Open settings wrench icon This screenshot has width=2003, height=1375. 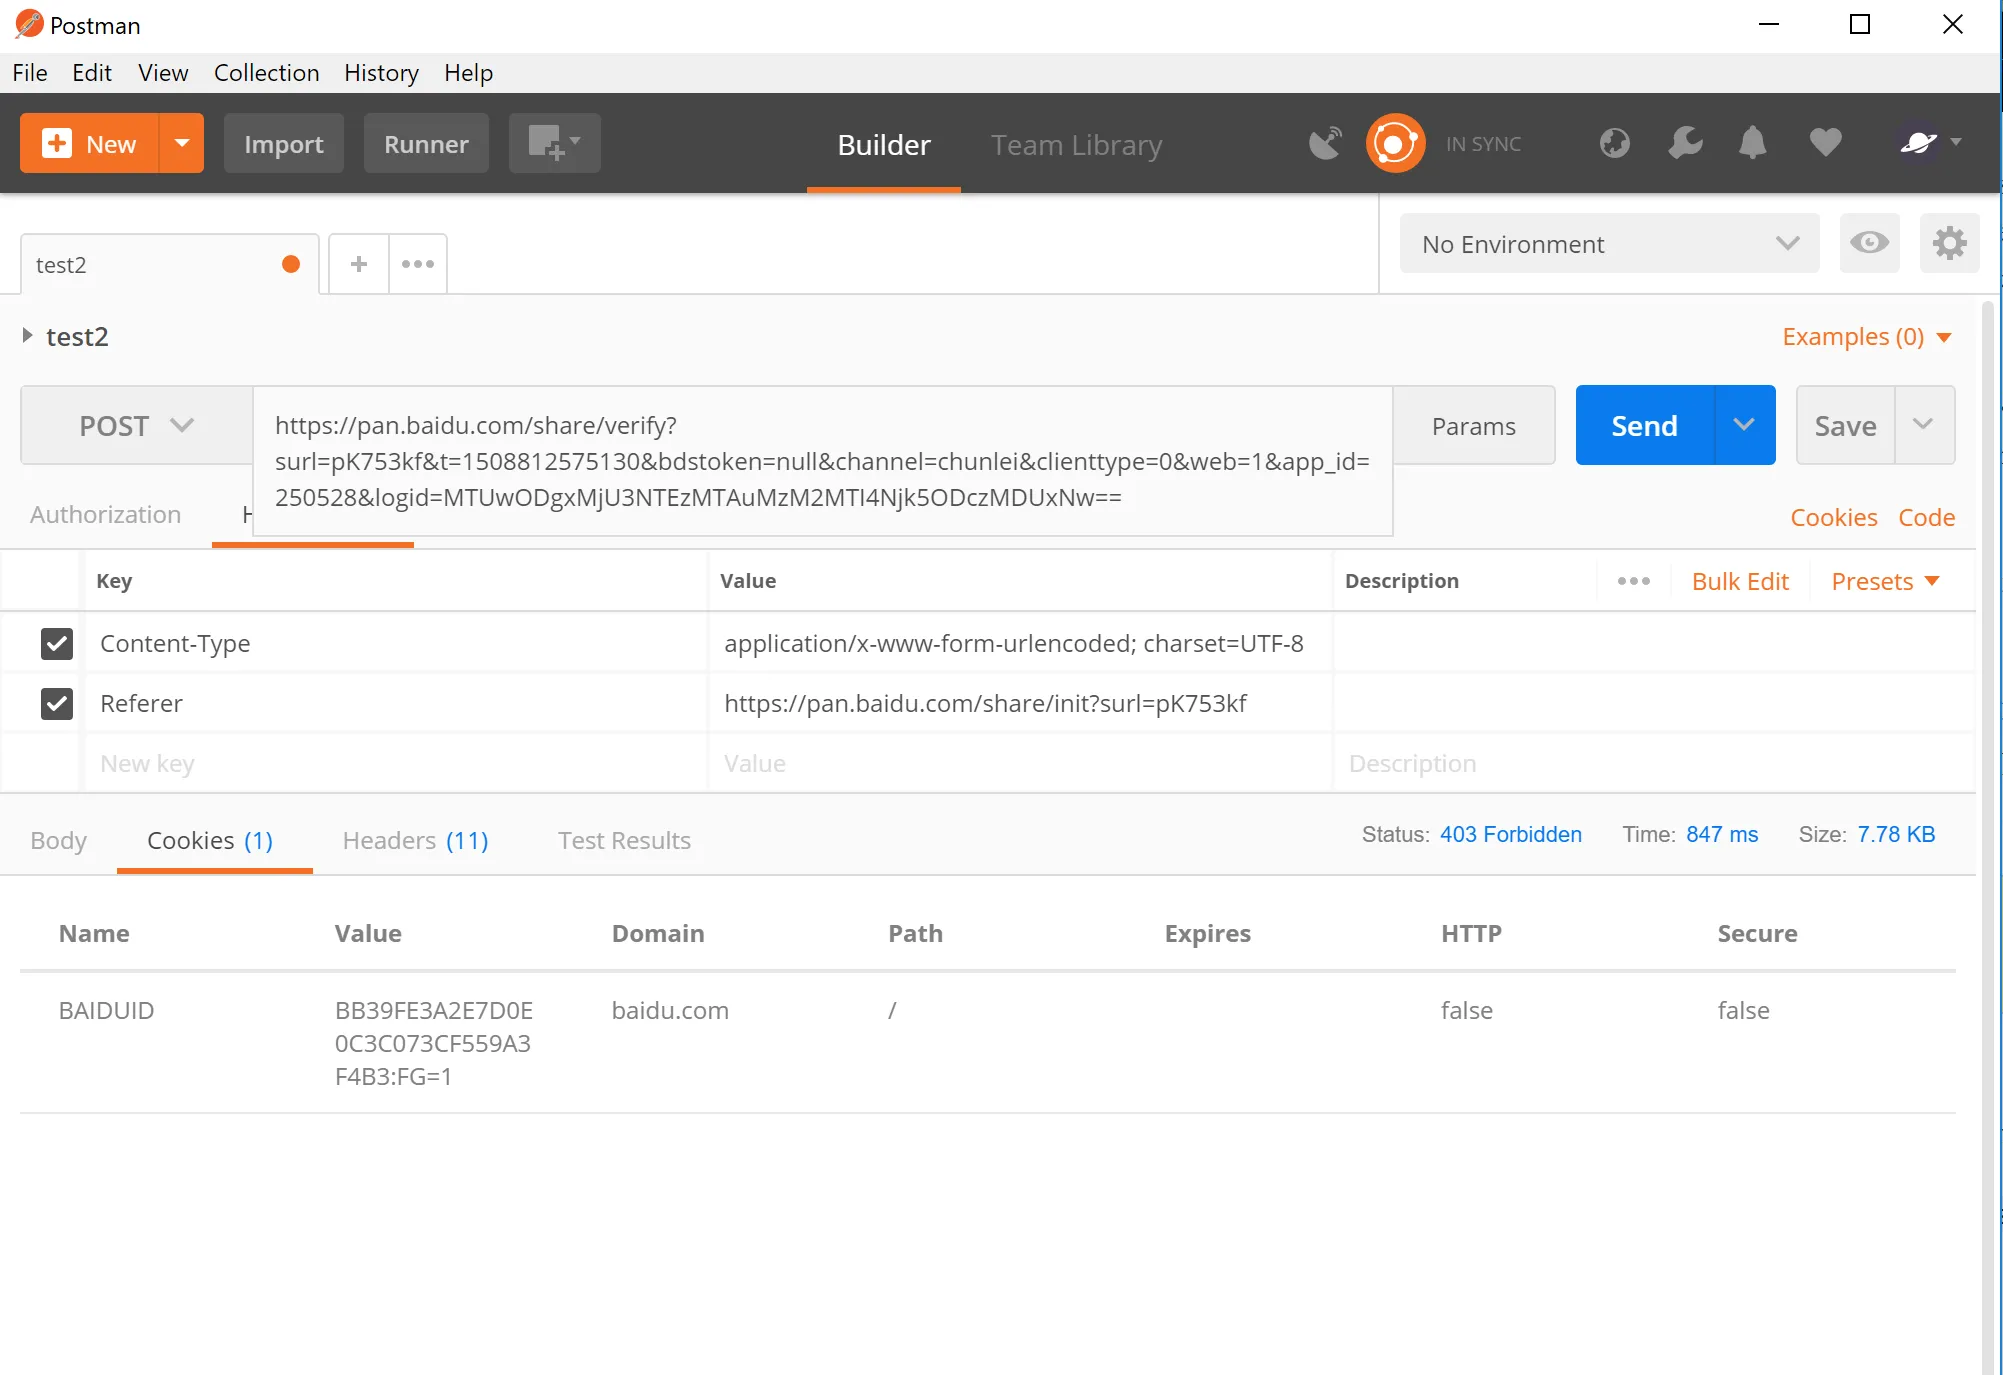[x=1685, y=144]
